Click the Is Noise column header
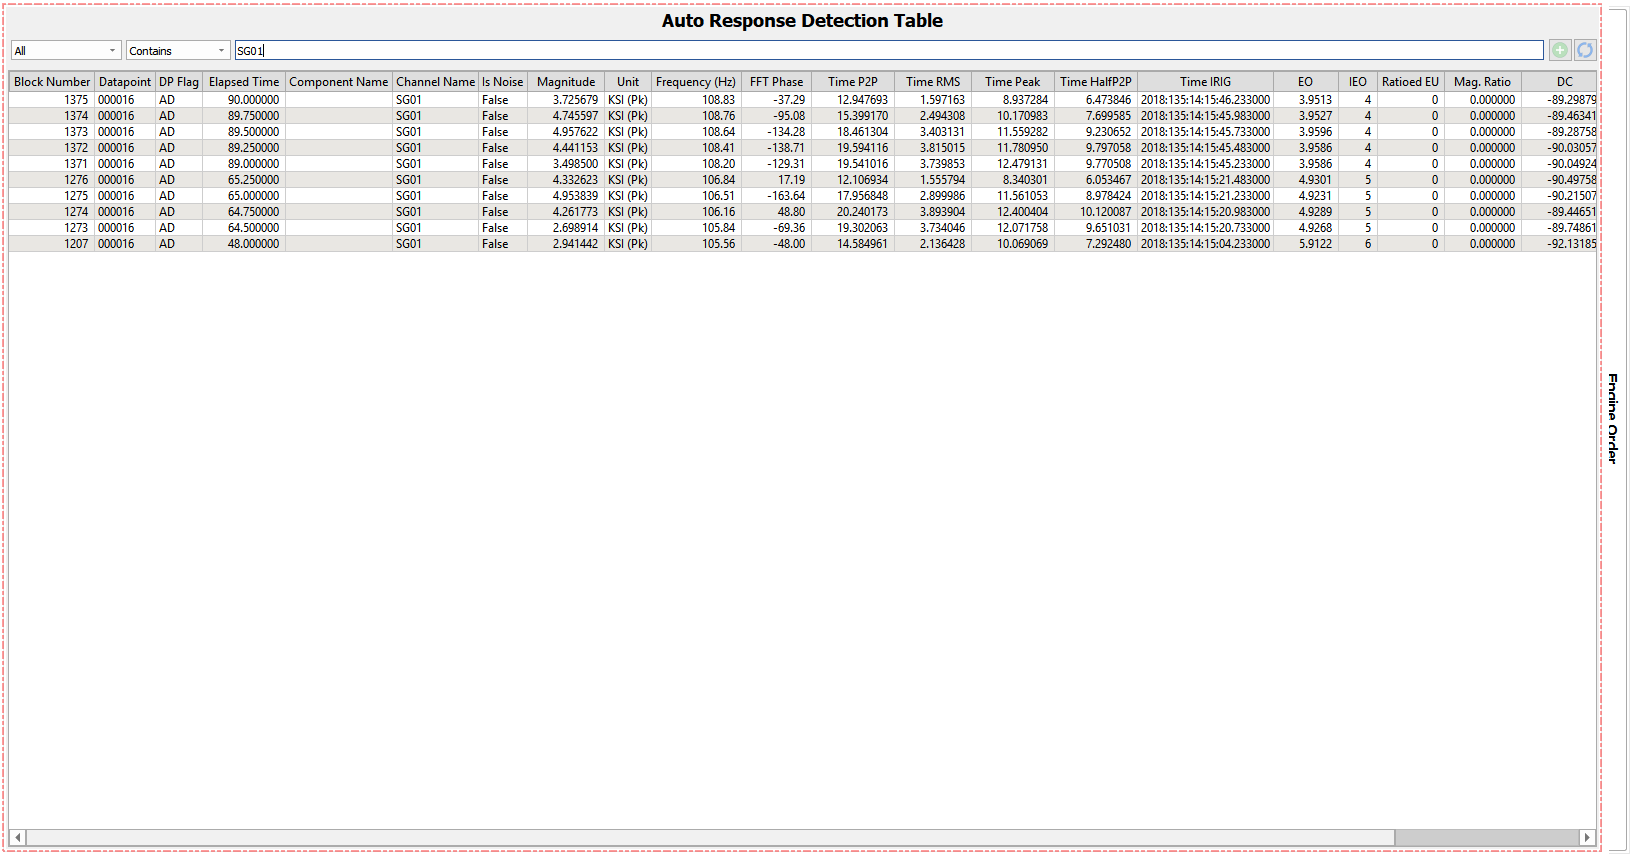This screenshot has height=857, width=1633. (503, 82)
